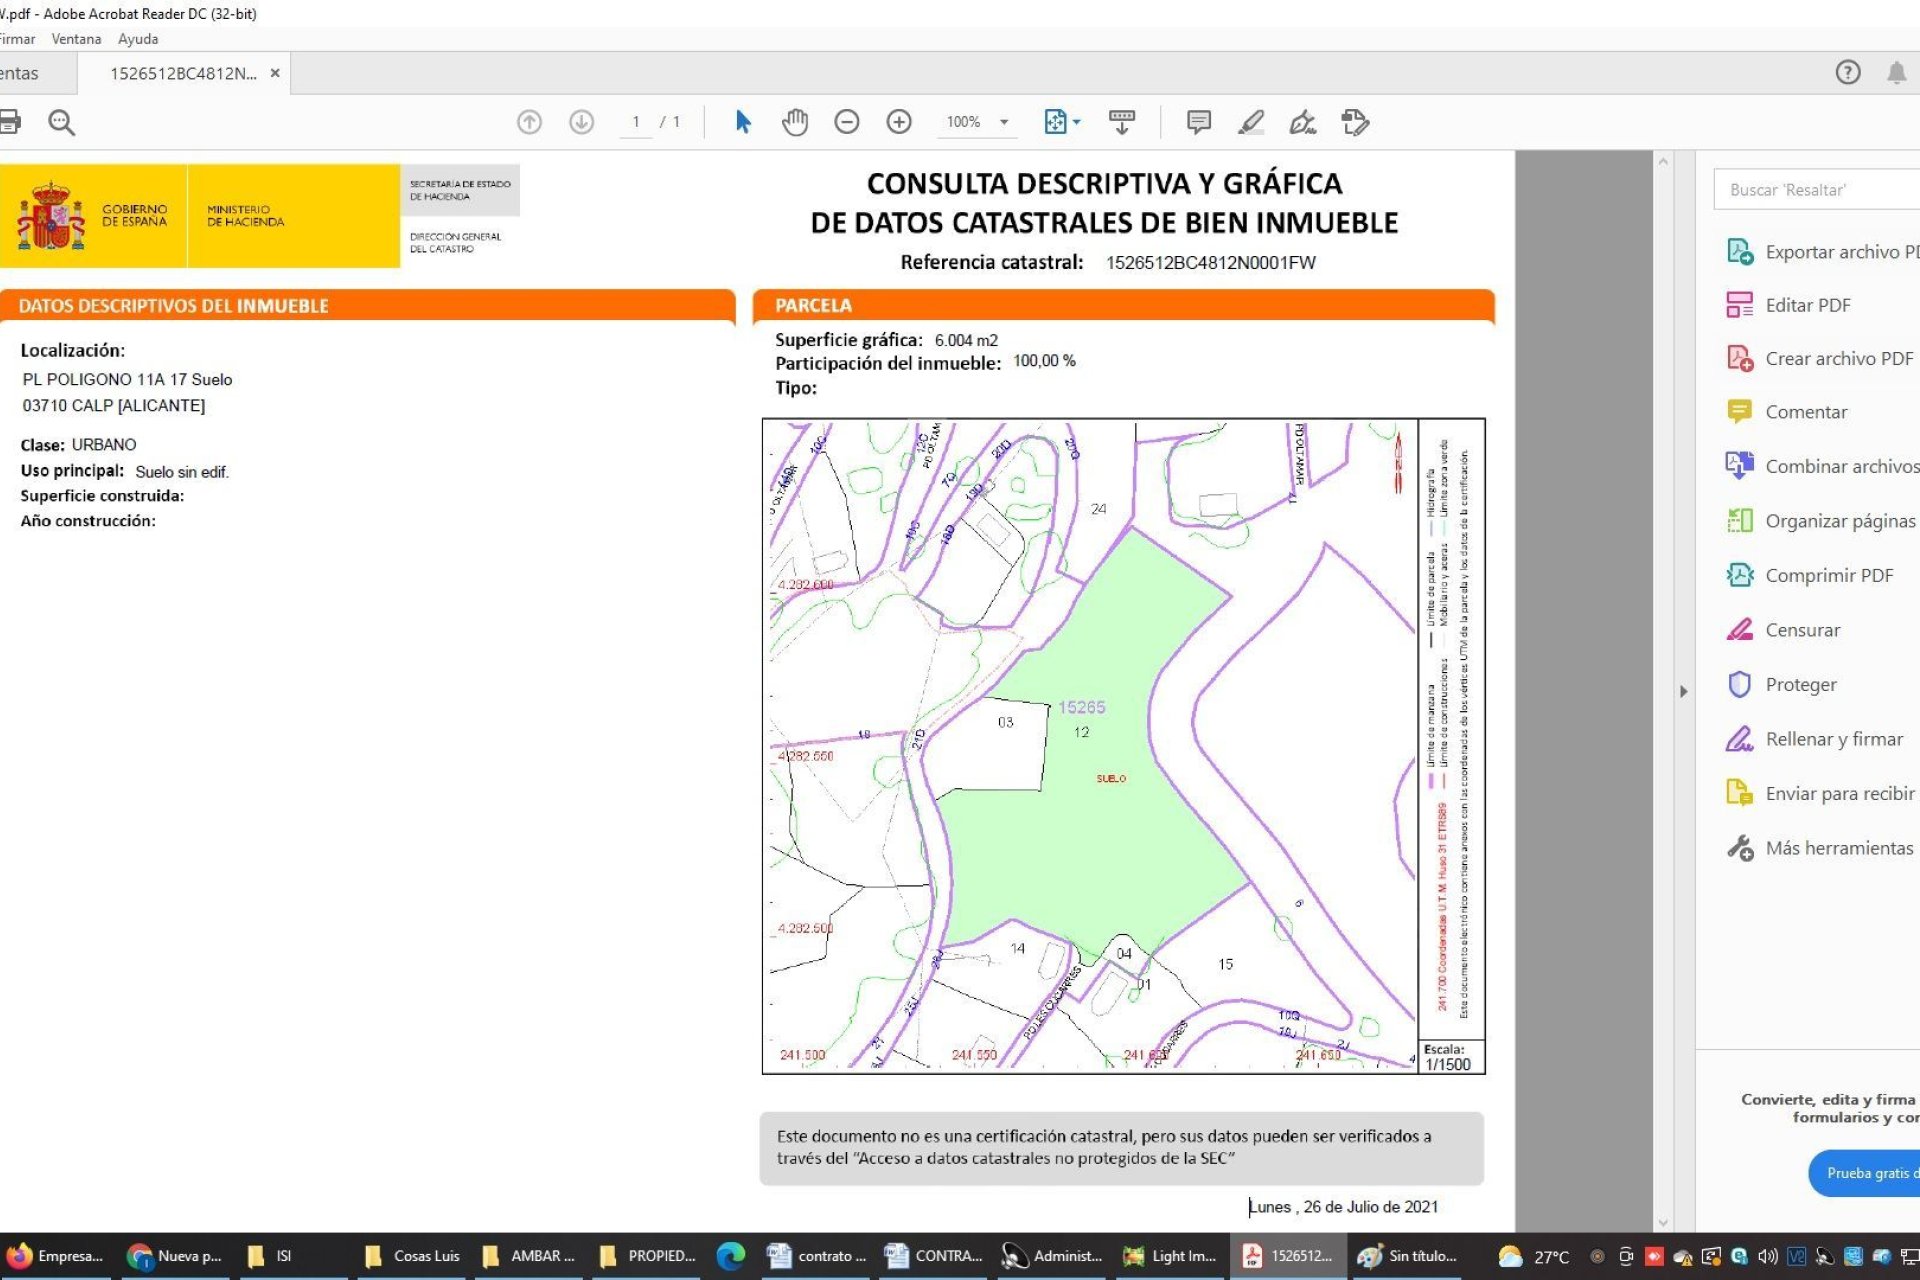Expand the page display options dropdown
This screenshot has width=1920, height=1280.
coord(1075,121)
